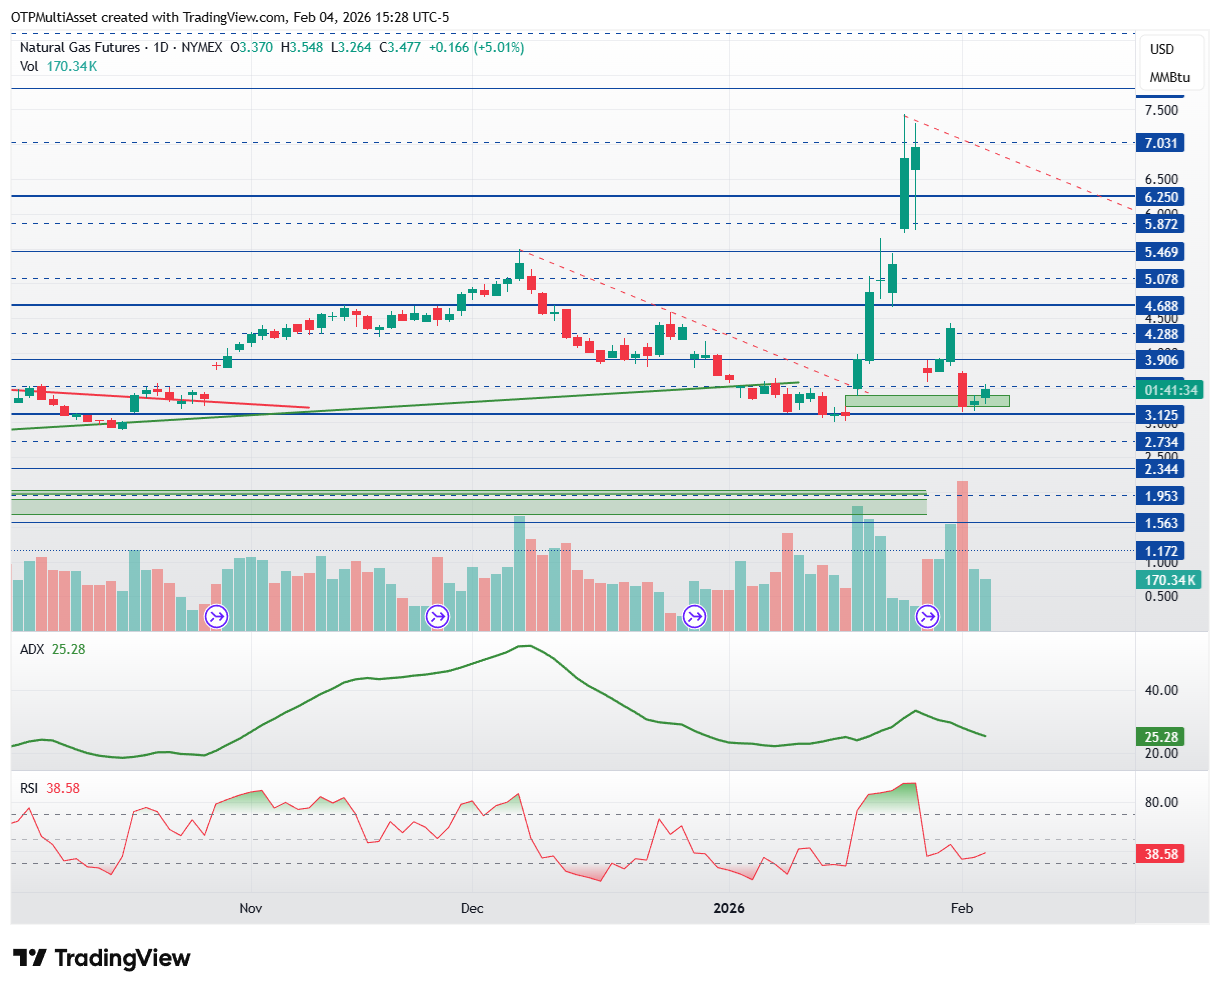Open the USD currency selector
This screenshot has height=992, width=1220.
click(1162, 49)
